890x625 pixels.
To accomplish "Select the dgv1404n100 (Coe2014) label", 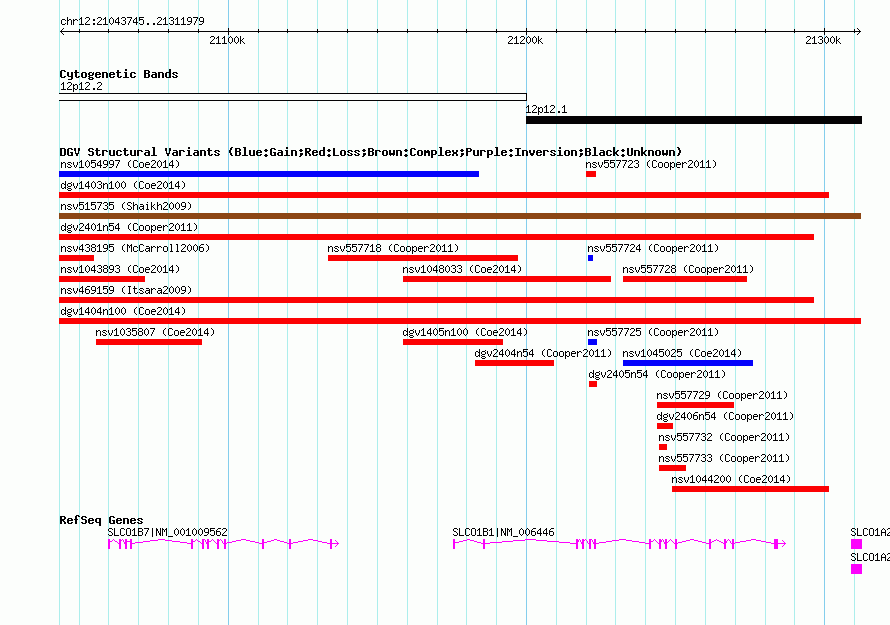I will coord(123,311).
